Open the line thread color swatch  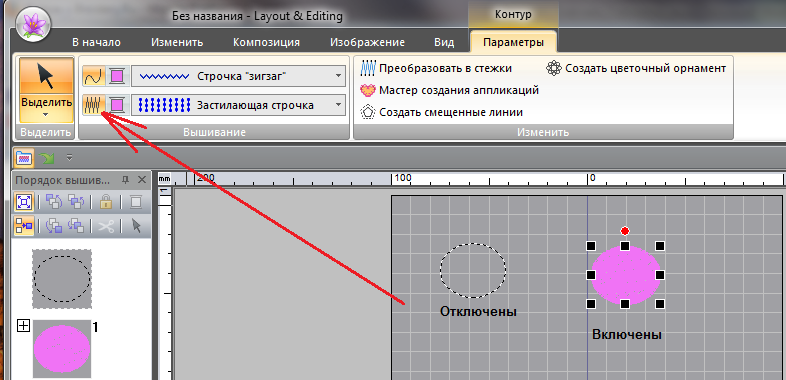pyautogui.click(x=117, y=76)
